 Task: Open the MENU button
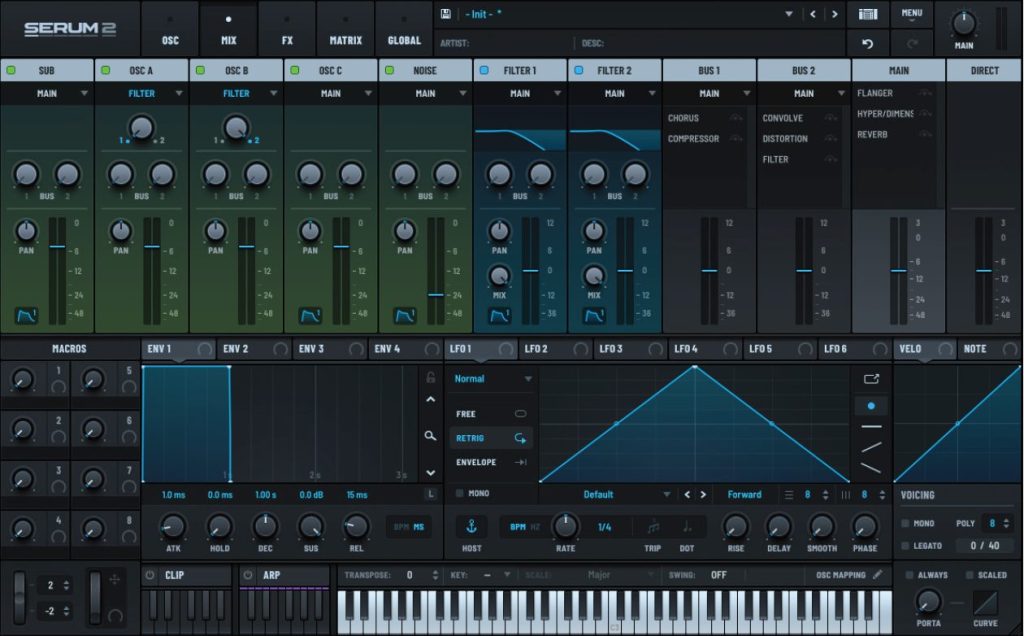[x=912, y=14]
